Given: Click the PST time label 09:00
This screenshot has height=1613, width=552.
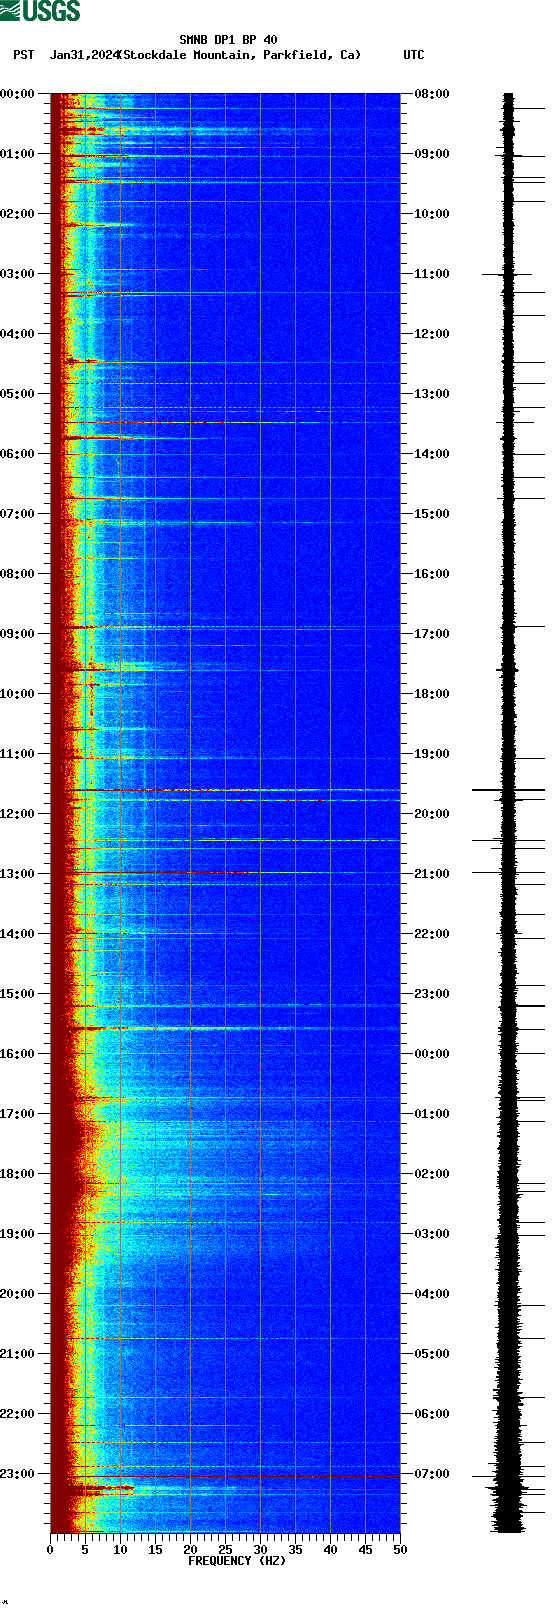Looking at the screenshot, I should (18, 634).
